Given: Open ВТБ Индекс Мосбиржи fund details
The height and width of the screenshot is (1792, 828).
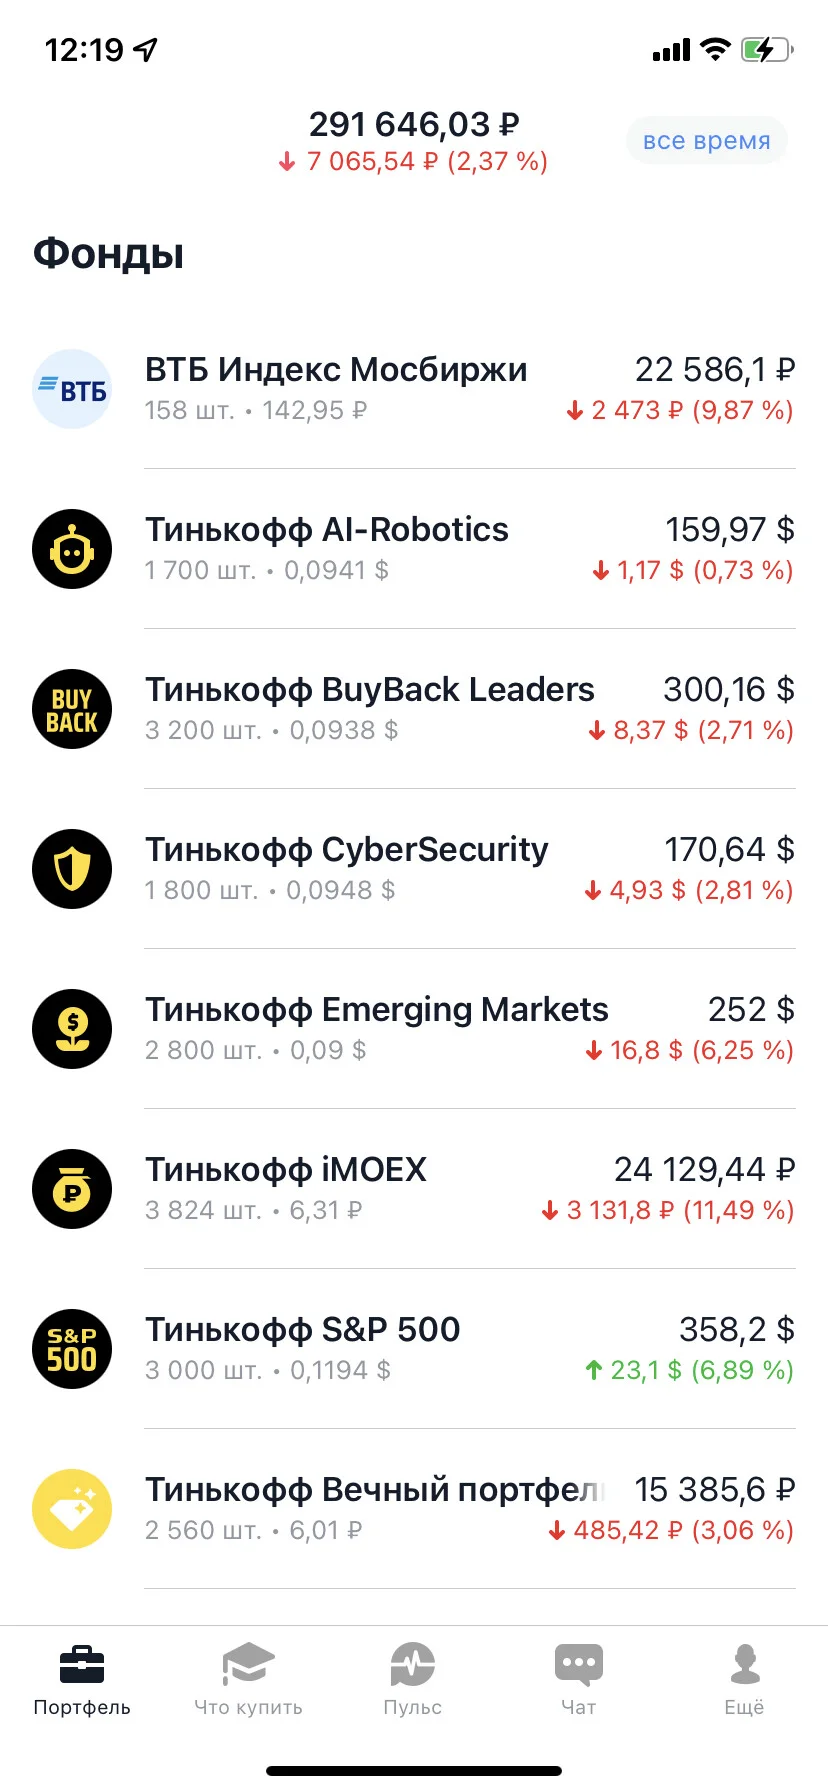Looking at the screenshot, I should point(414,389).
